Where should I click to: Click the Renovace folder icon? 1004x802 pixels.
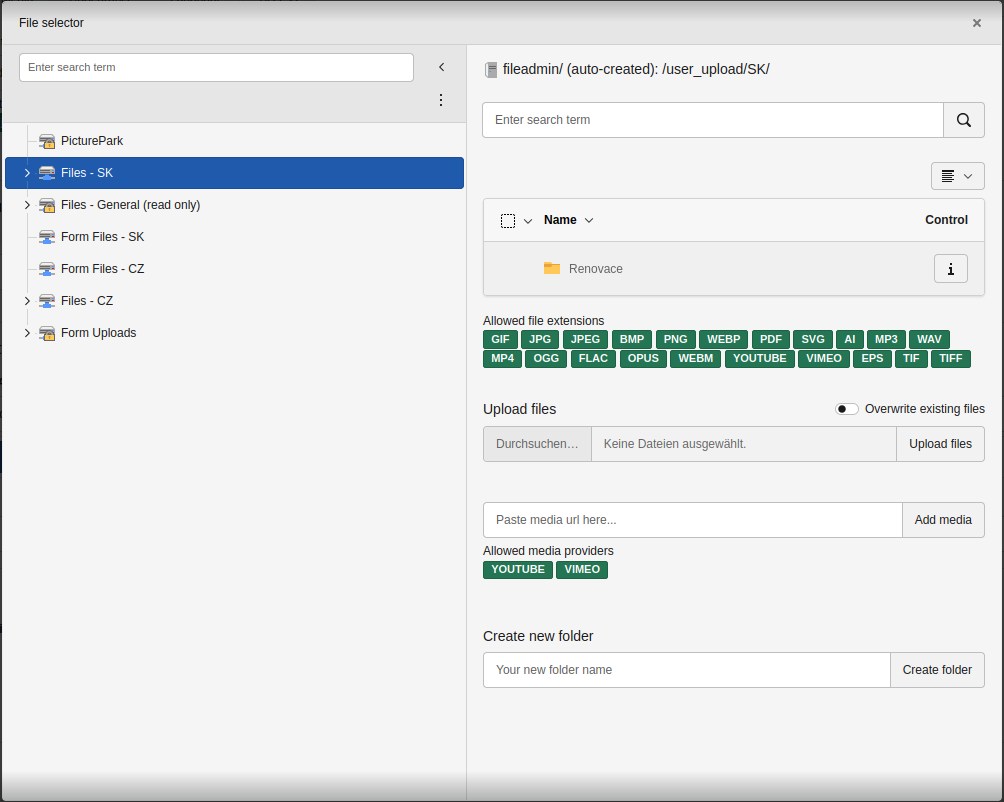pos(552,269)
